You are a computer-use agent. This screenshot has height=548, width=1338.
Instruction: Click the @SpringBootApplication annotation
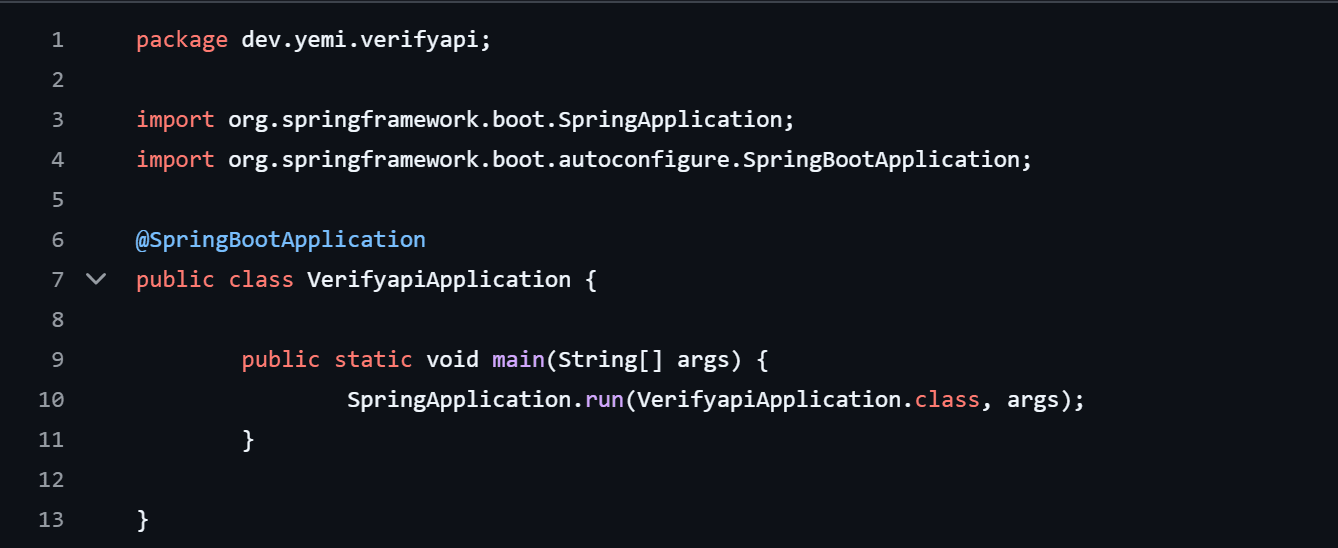pyautogui.click(x=281, y=240)
